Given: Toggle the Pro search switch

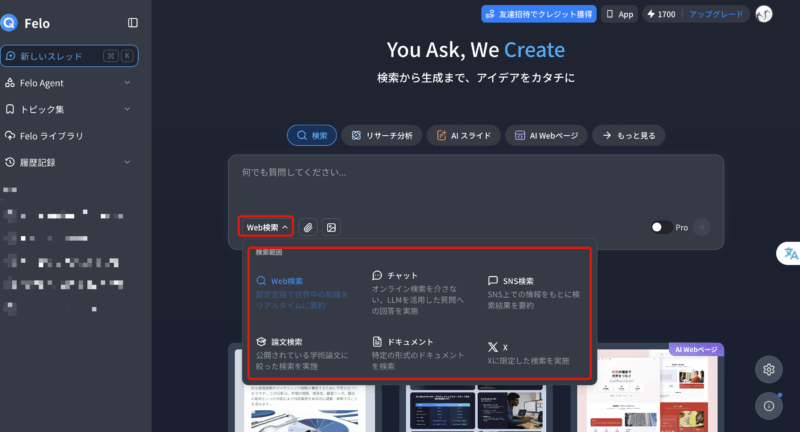Looking at the screenshot, I should pyautogui.click(x=661, y=227).
